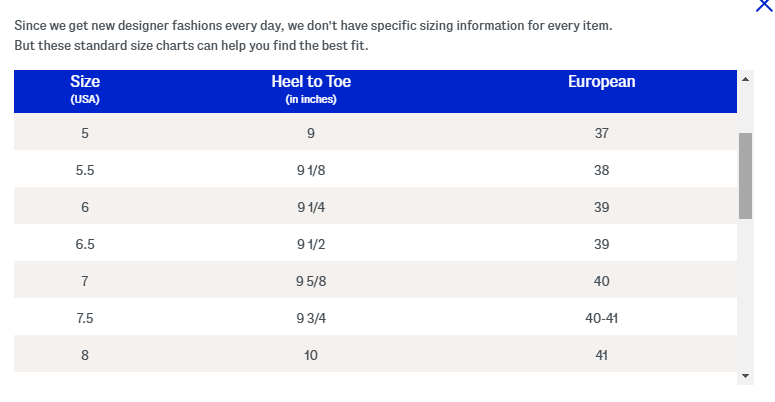Close the size chart popup
Screen dimensions: 775x402
point(763,6)
